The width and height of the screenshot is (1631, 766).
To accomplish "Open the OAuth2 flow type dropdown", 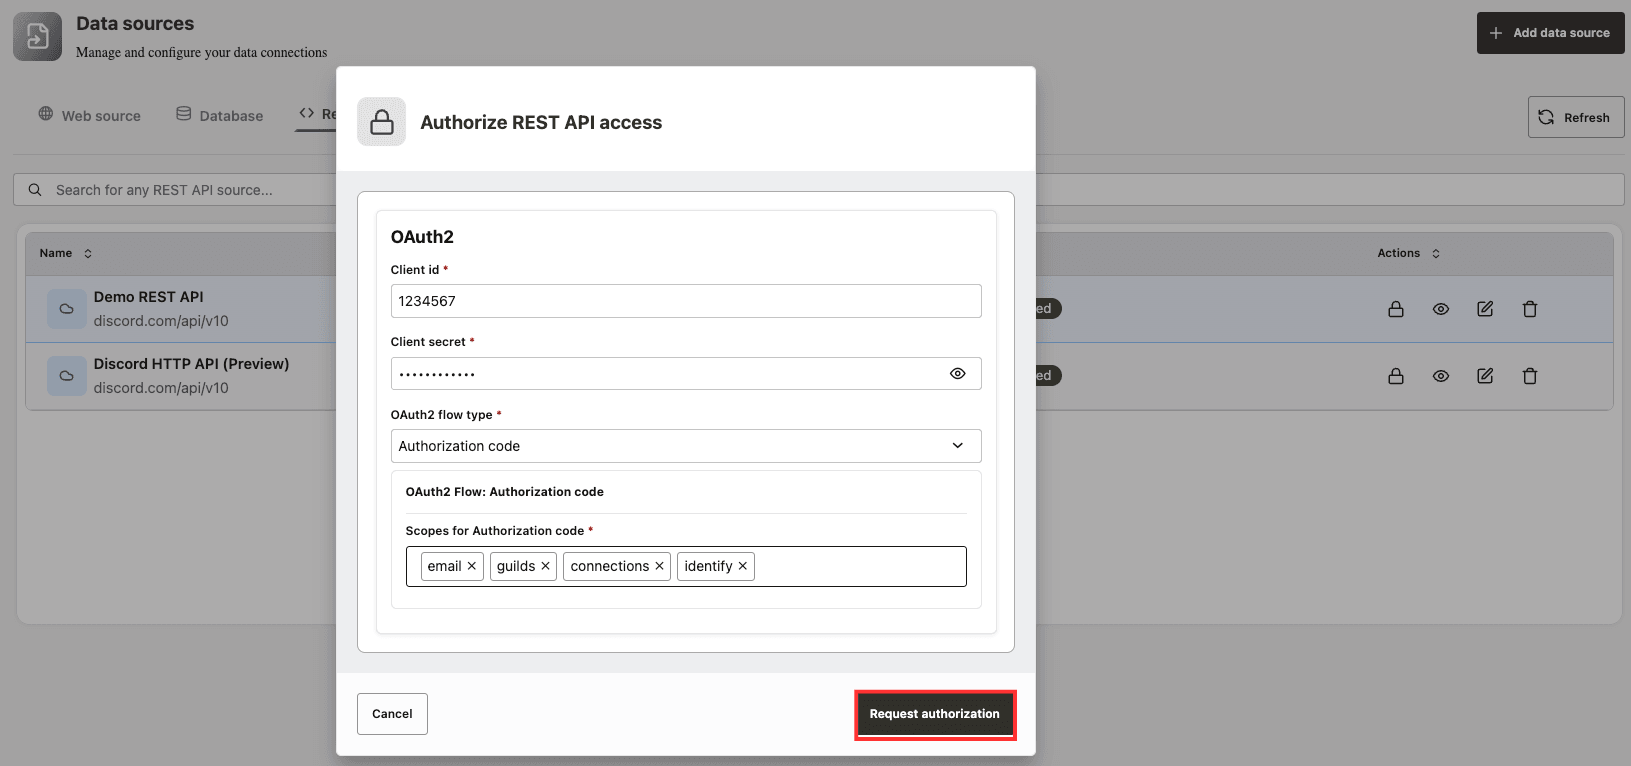I will [x=686, y=446].
